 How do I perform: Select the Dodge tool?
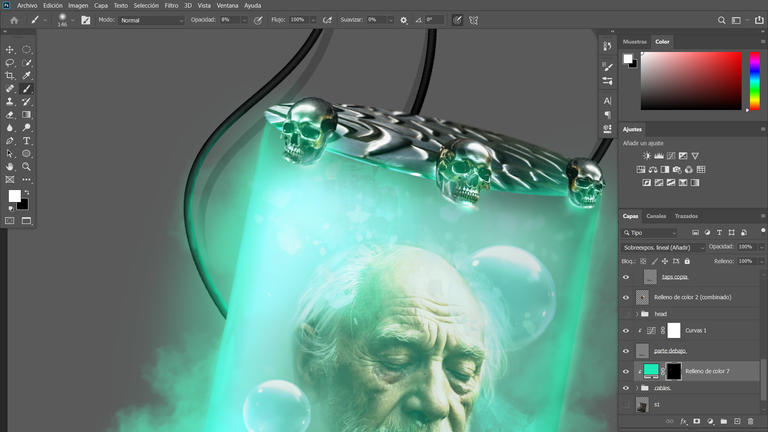(x=26, y=127)
